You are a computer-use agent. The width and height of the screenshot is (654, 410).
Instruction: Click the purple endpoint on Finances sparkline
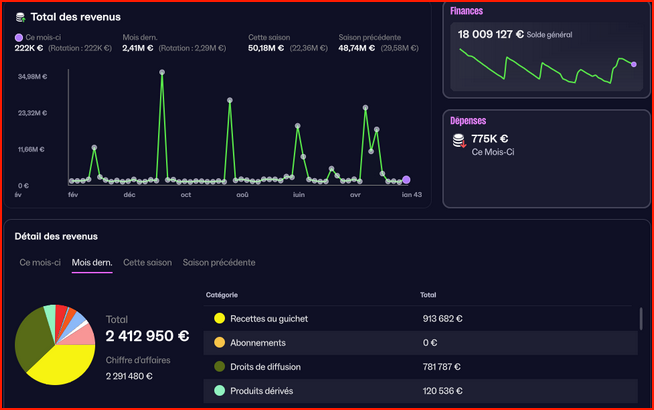(x=633, y=64)
